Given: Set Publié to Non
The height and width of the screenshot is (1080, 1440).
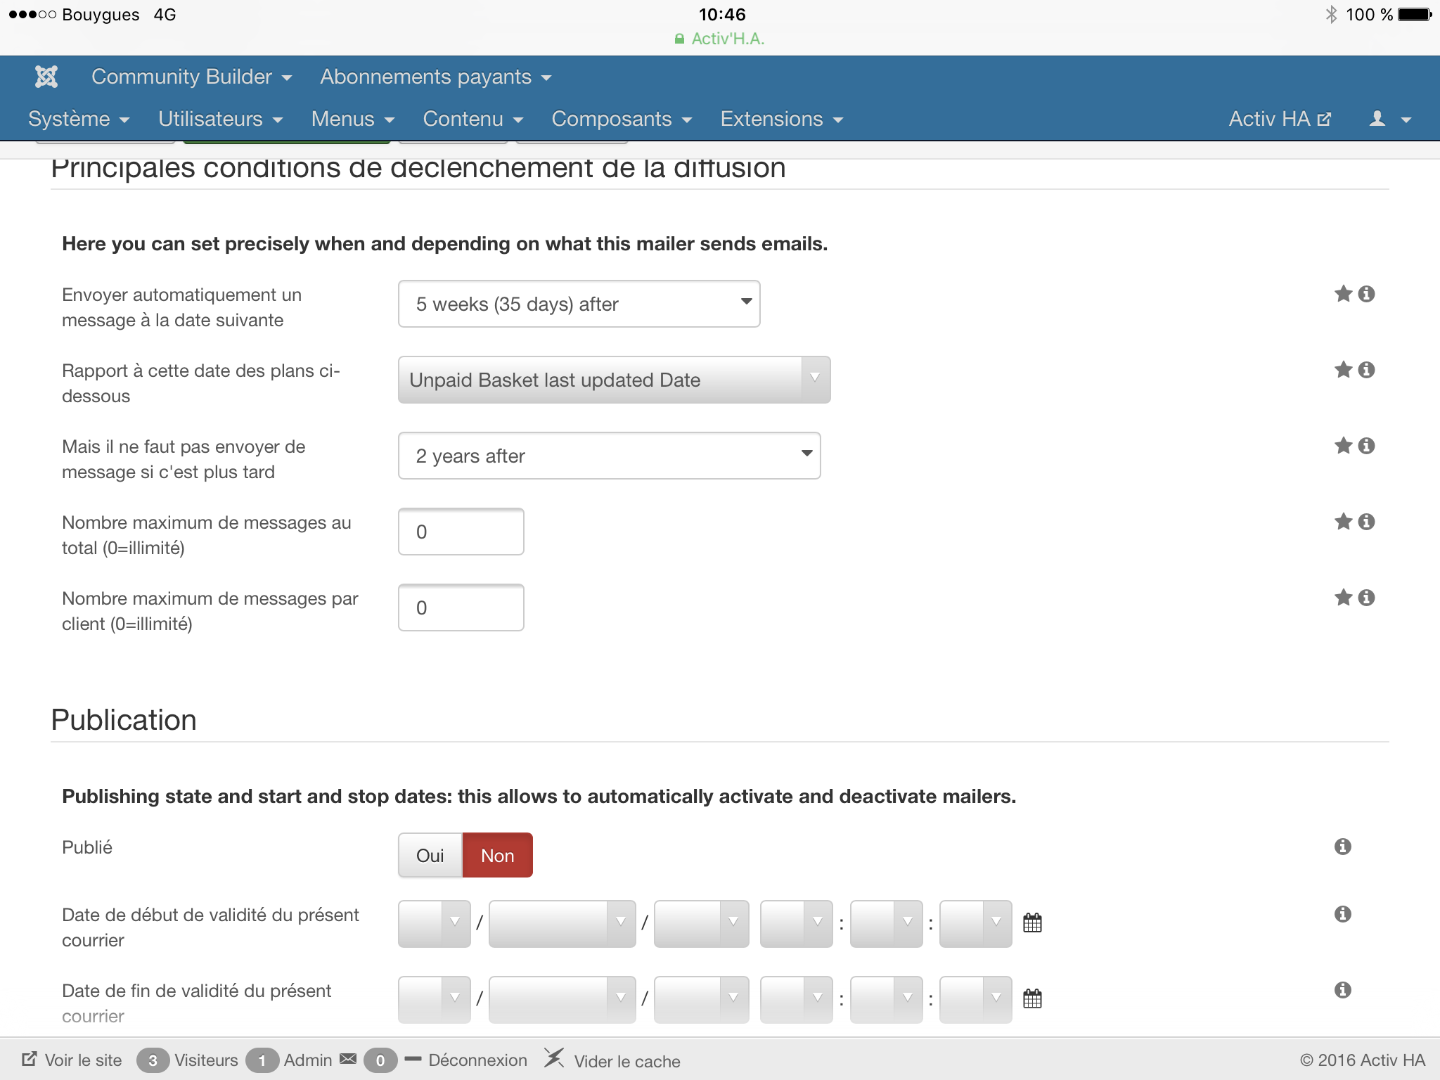Looking at the screenshot, I should point(497,855).
